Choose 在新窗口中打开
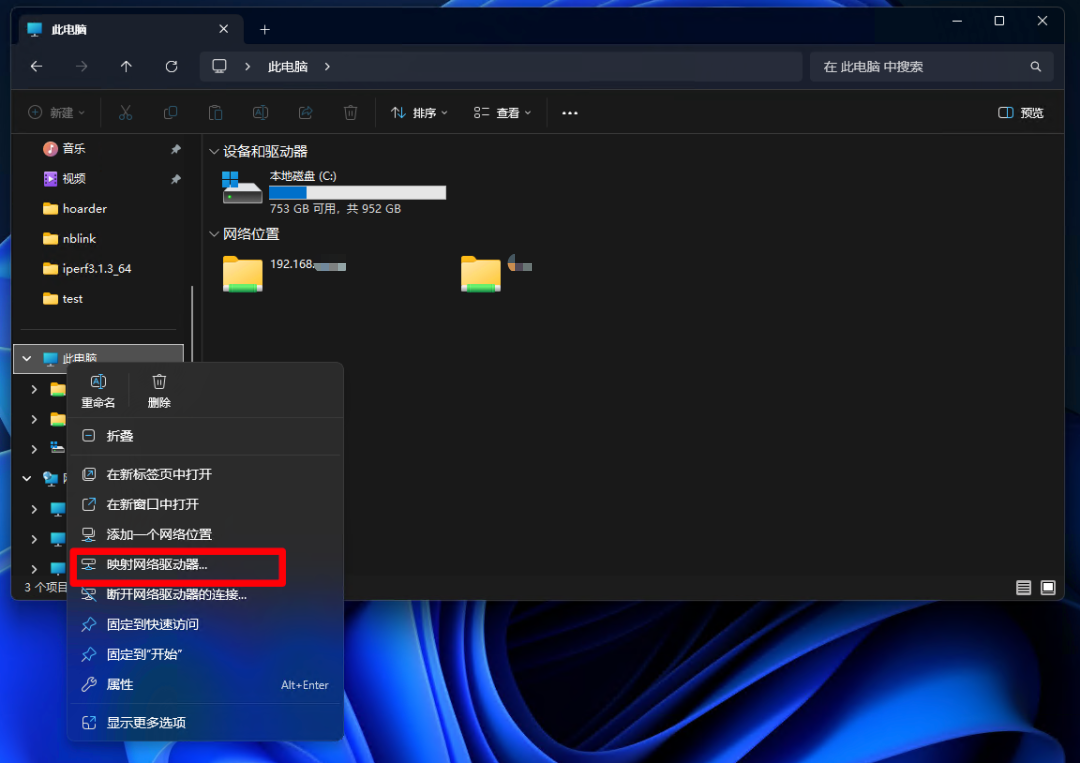This screenshot has height=763, width=1080. (x=205, y=505)
